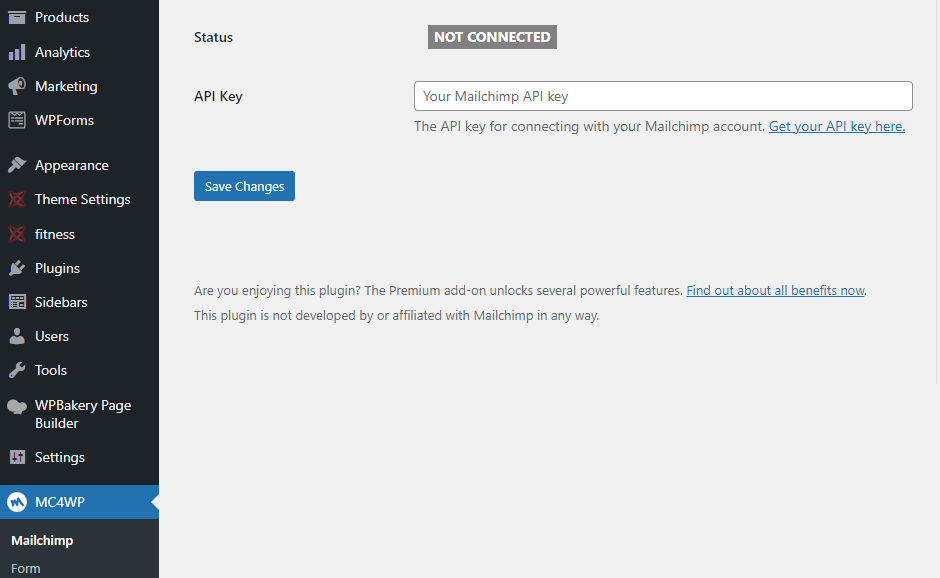940x578 pixels.
Task: Click the NOT CONNECTED status badge
Action: point(492,37)
